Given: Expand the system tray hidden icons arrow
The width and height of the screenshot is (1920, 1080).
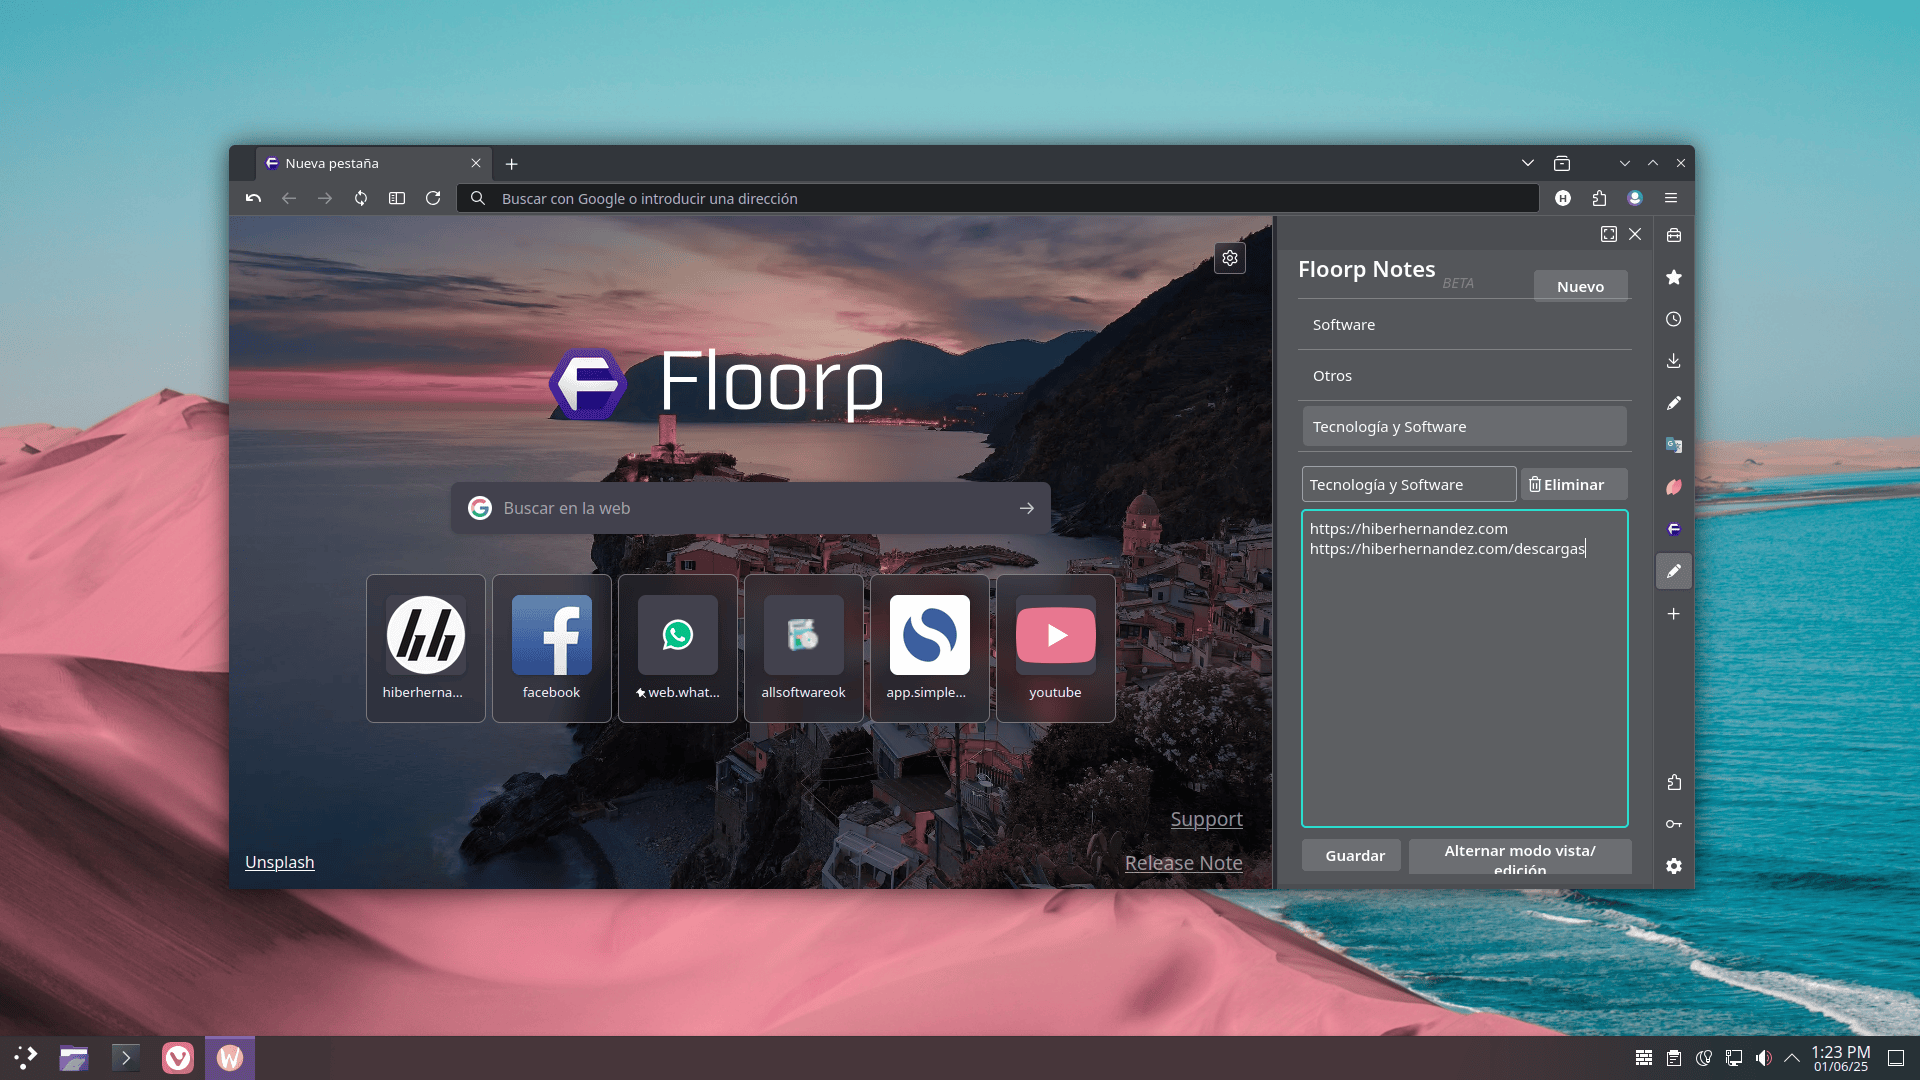Looking at the screenshot, I should point(1791,1057).
